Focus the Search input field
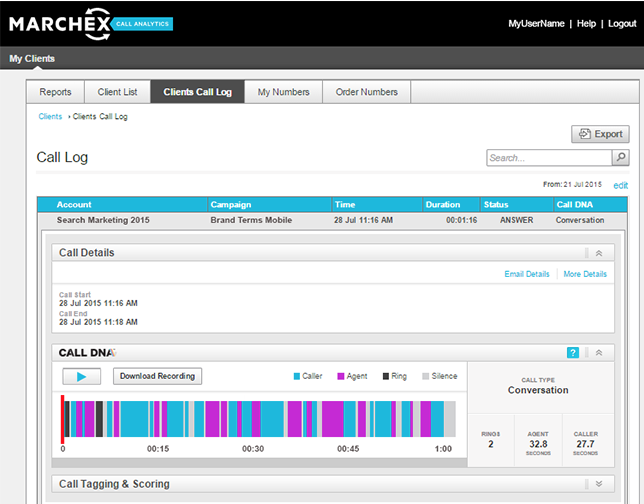The width and height of the screenshot is (644, 504). pyautogui.click(x=549, y=158)
